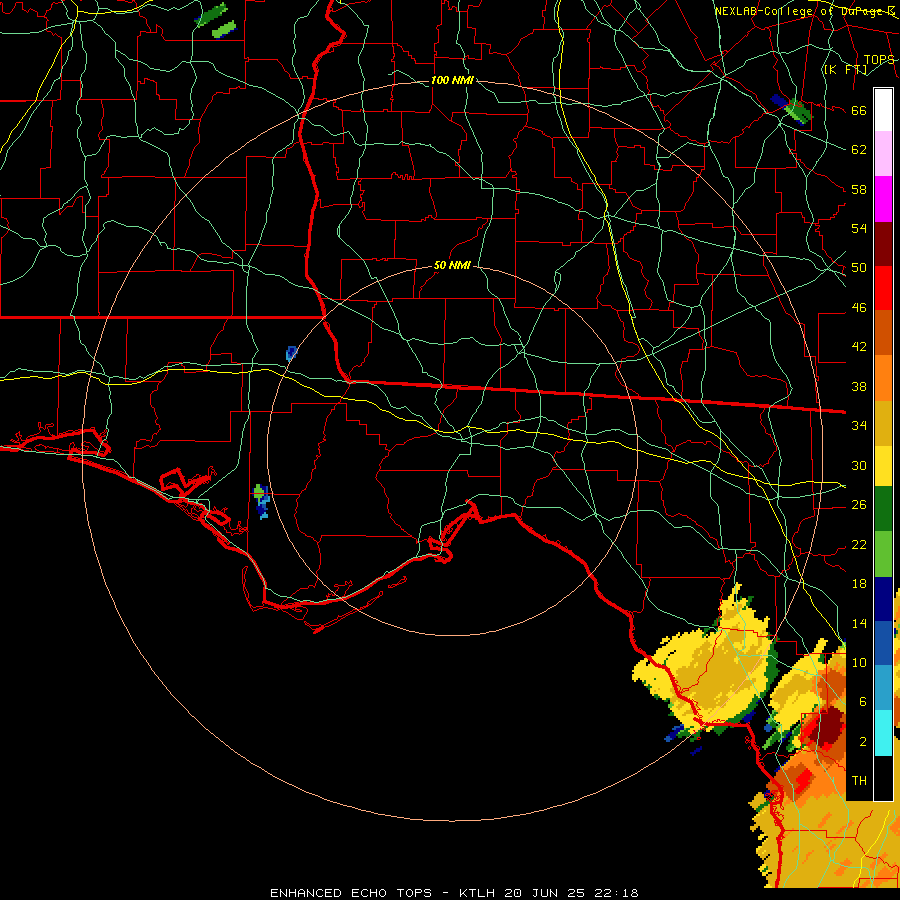Screen dimensions: 900x900
Task: Click the 58 legend value
Action: 859,189
